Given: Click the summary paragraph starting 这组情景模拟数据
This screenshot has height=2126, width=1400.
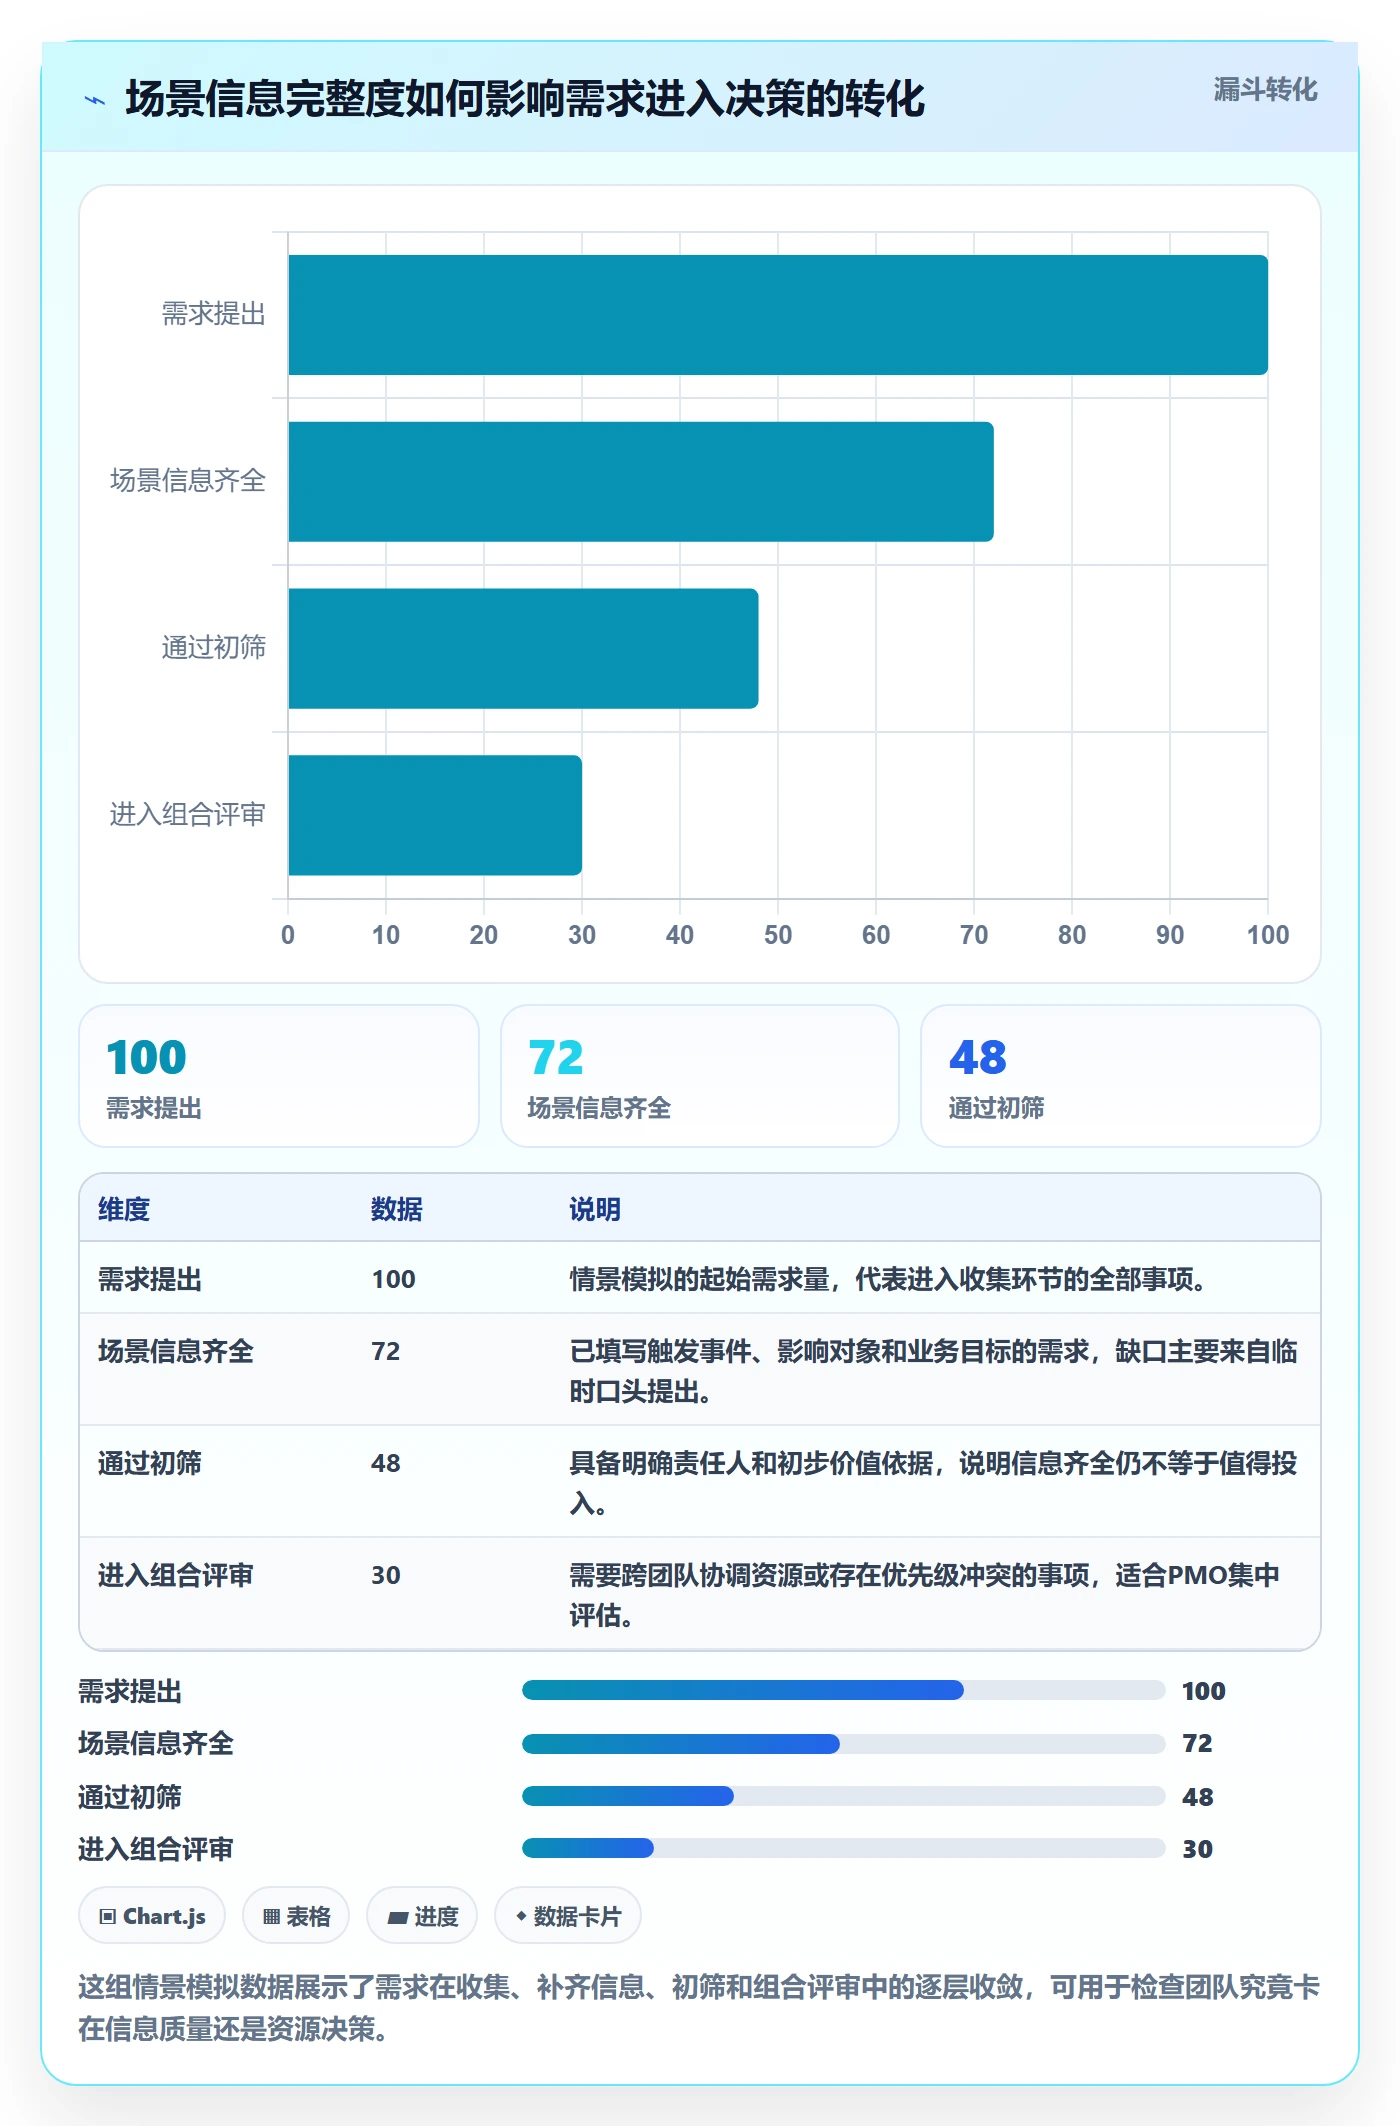Looking at the screenshot, I should tap(699, 2007).
